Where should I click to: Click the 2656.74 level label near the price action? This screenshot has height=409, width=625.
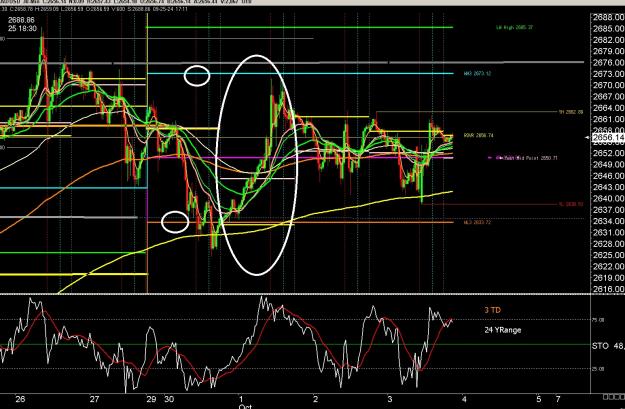[478, 136]
